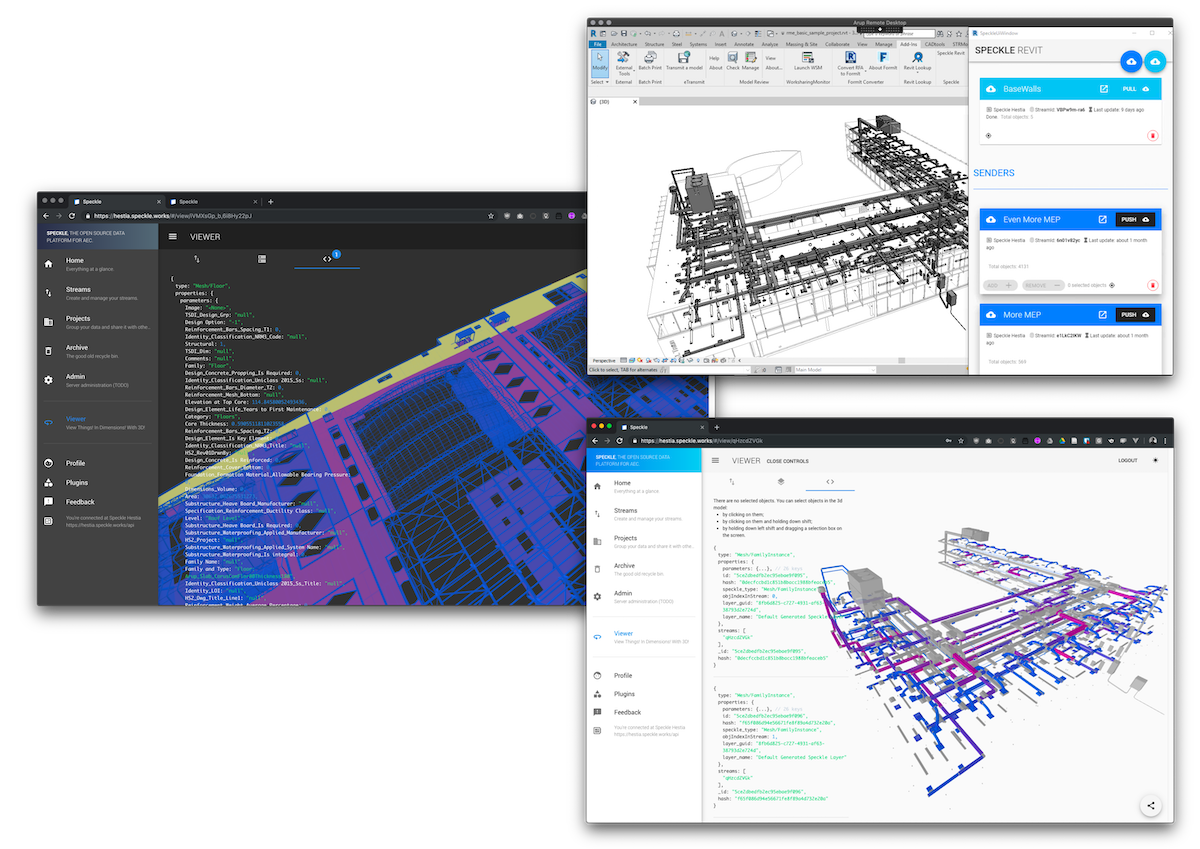Click CLOSE CONTROLS in light Speckle viewer
Viewport: 1200px width, 849px height.
787,461
